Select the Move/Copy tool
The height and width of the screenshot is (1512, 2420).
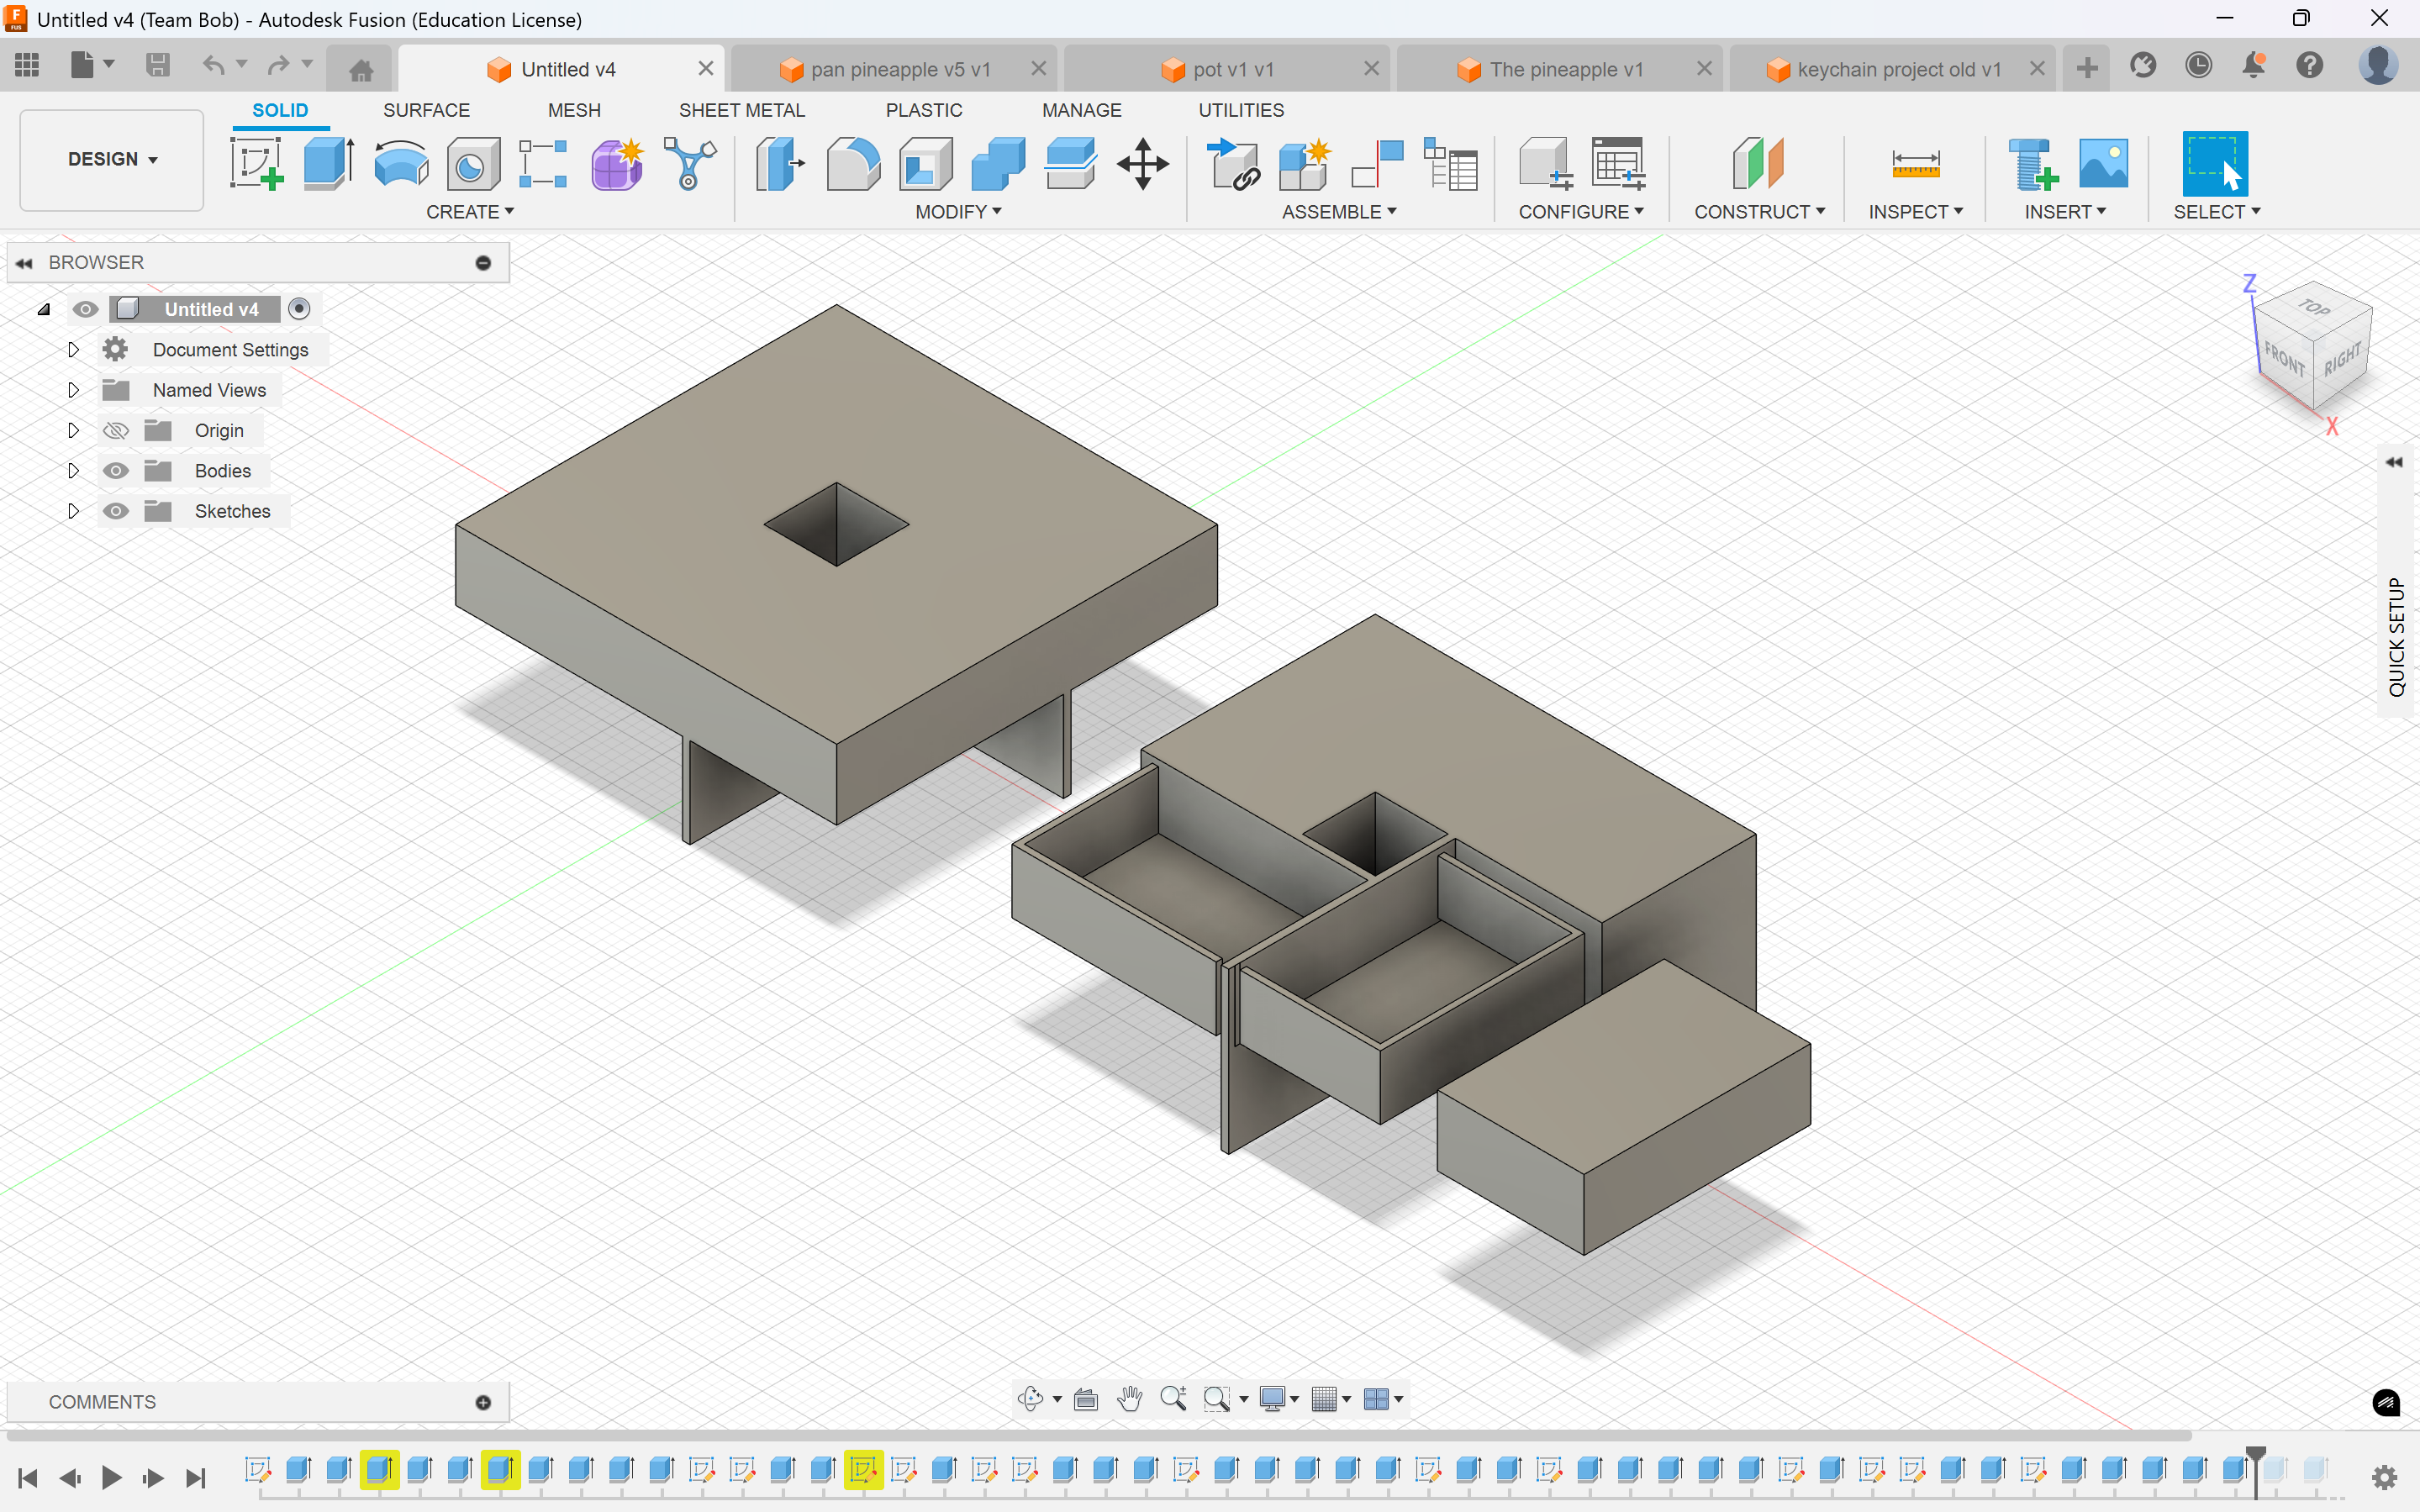click(x=1143, y=164)
